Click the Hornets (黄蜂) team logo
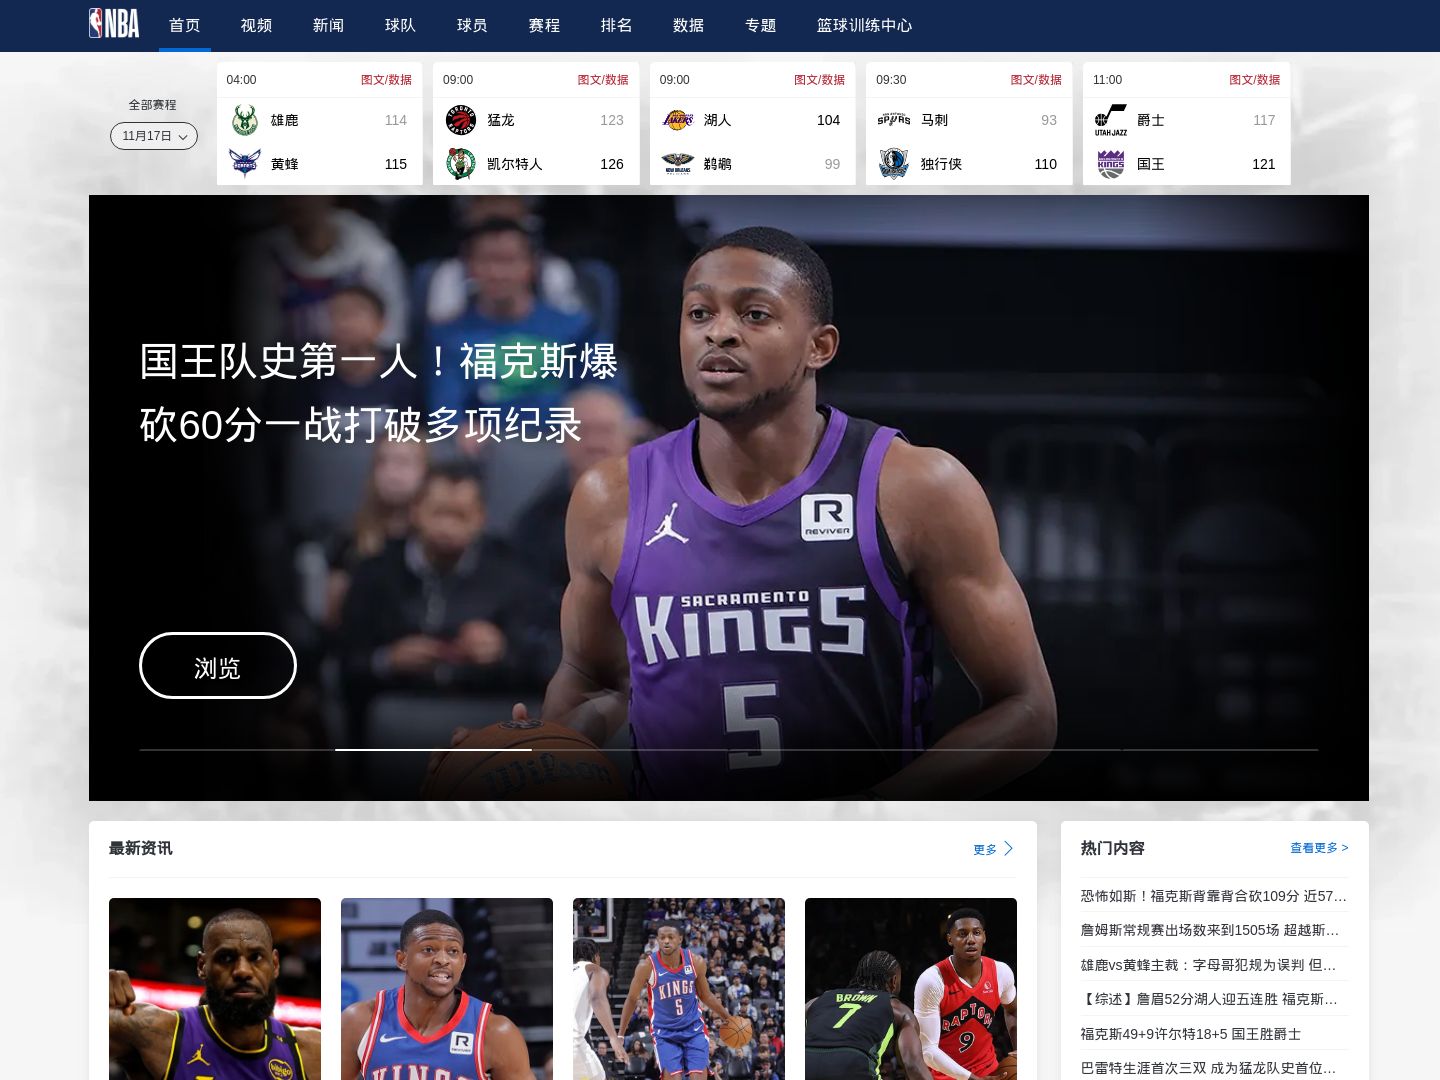This screenshot has height=1080, width=1440. [245, 164]
